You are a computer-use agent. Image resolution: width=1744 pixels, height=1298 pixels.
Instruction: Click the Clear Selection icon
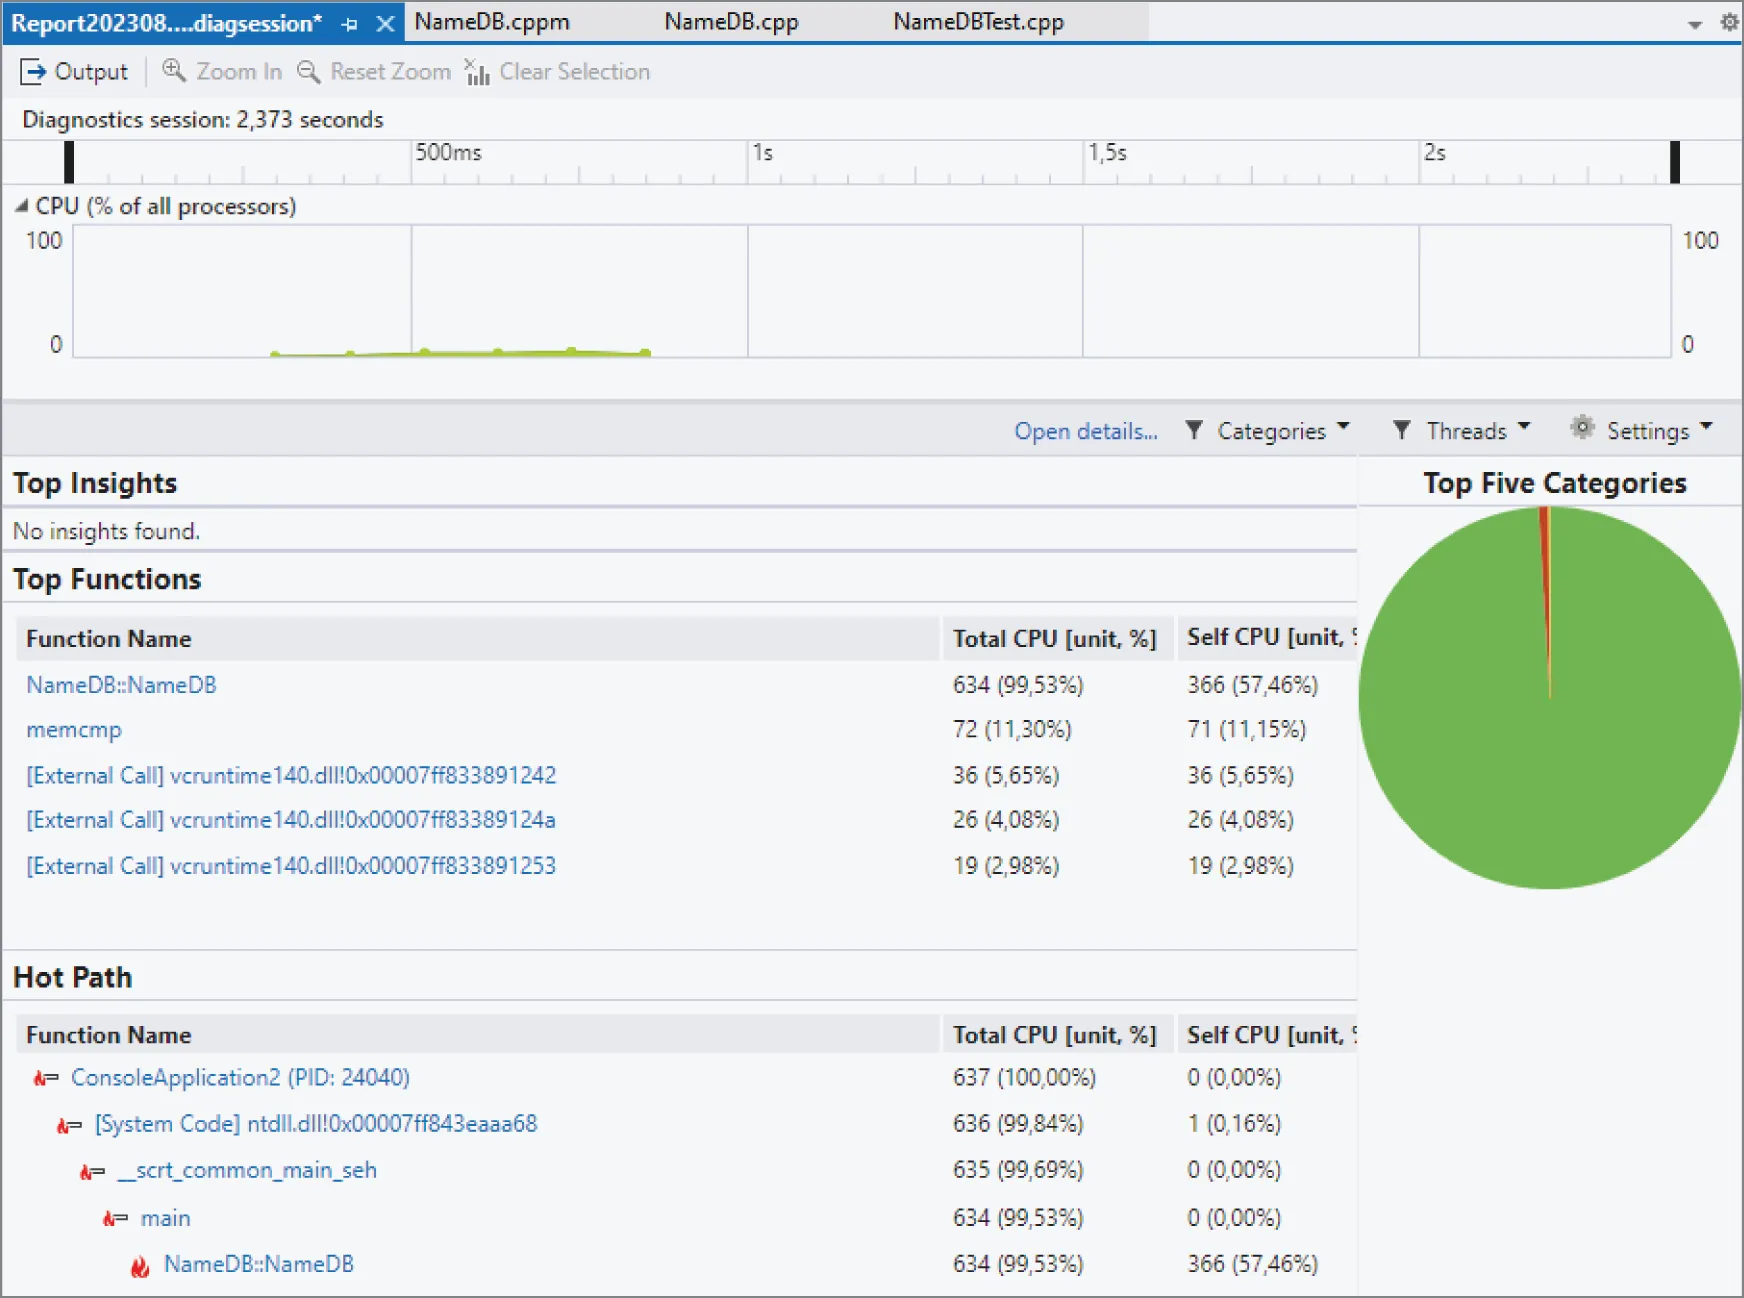pos(476,71)
